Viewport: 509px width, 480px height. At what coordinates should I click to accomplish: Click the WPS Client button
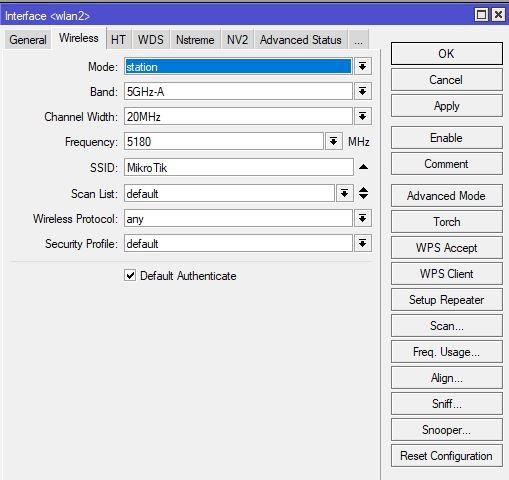click(446, 274)
